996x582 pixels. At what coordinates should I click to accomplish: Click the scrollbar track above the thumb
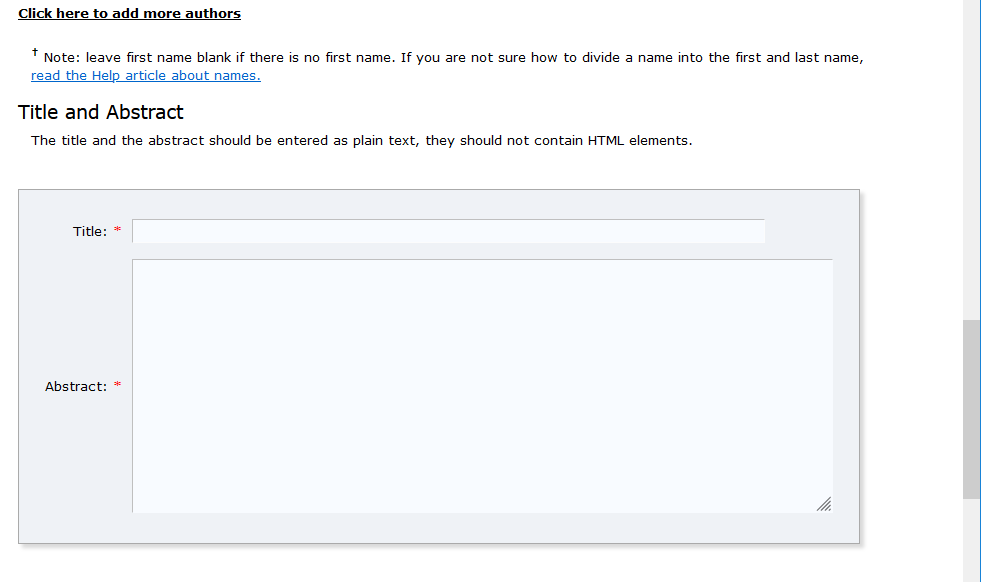971,159
